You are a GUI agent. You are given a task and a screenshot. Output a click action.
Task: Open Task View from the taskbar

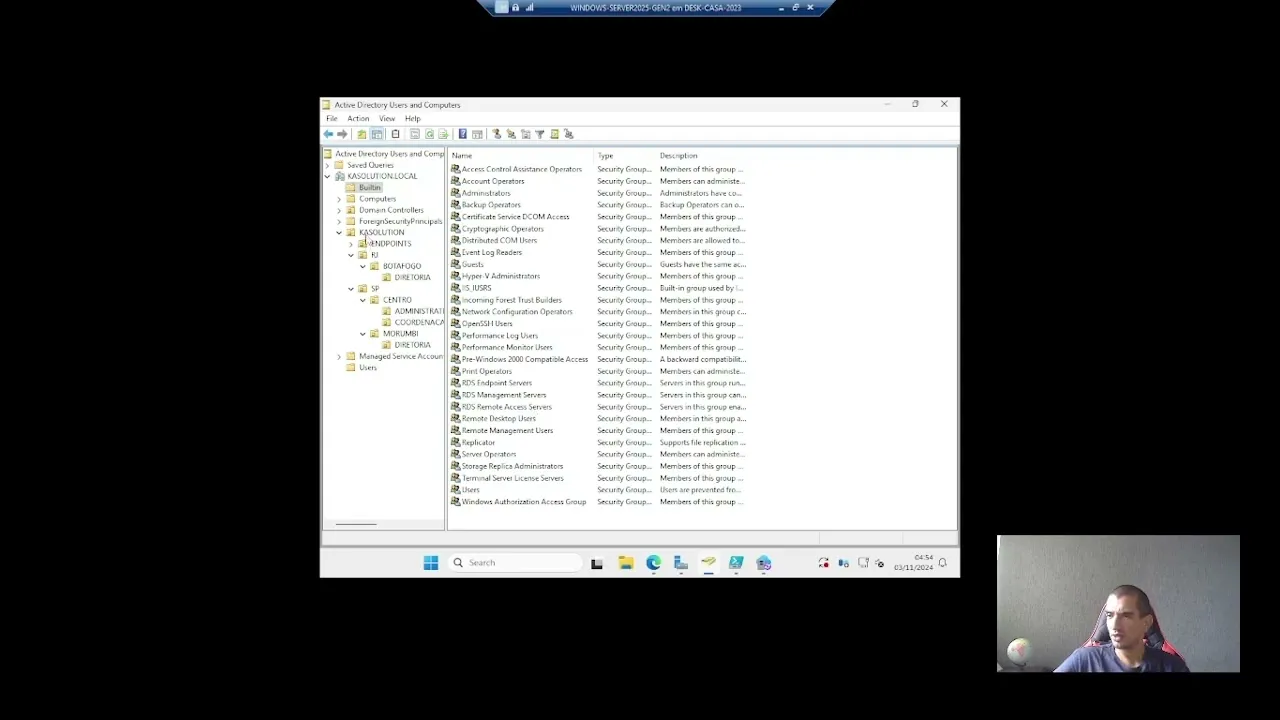597,563
